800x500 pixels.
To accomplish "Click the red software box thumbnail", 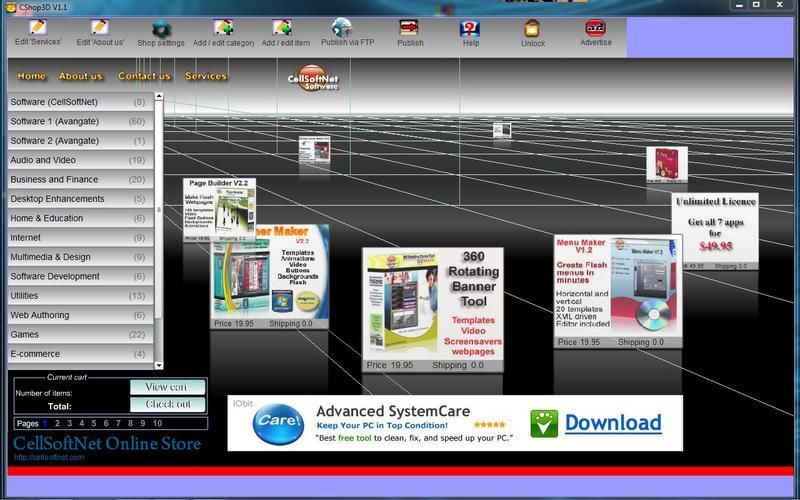I will coord(667,164).
